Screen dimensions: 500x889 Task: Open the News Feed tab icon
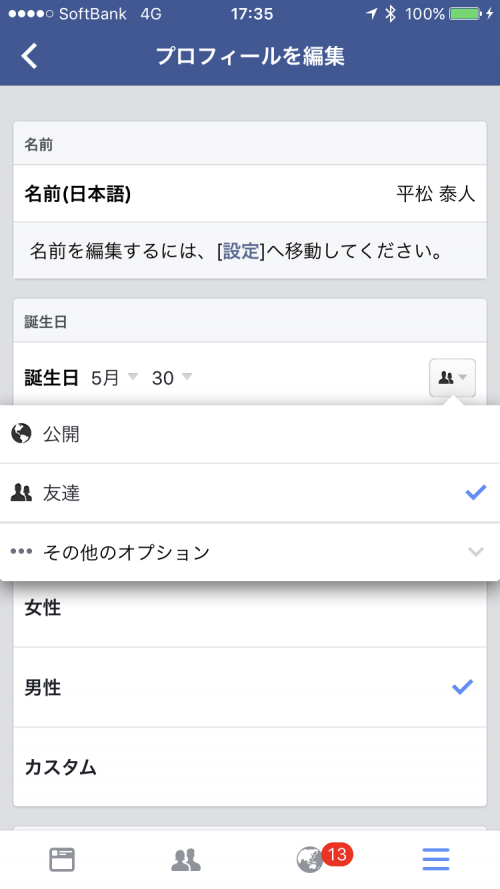click(62, 859)
